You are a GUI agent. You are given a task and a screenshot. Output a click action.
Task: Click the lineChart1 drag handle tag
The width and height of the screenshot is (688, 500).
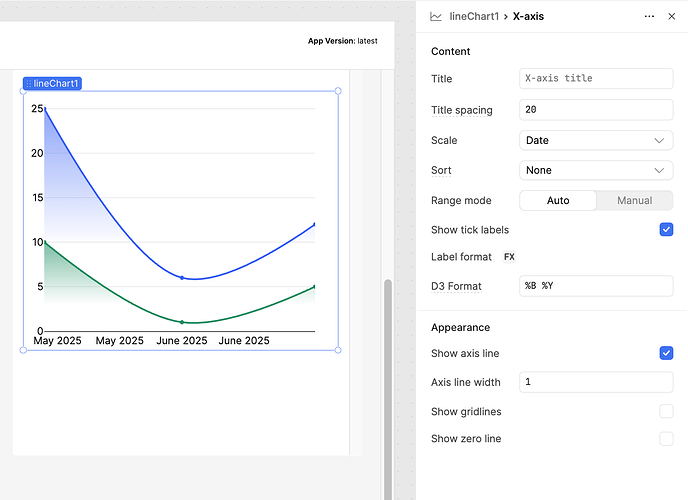pyautogui.click(x=52, y=83)
